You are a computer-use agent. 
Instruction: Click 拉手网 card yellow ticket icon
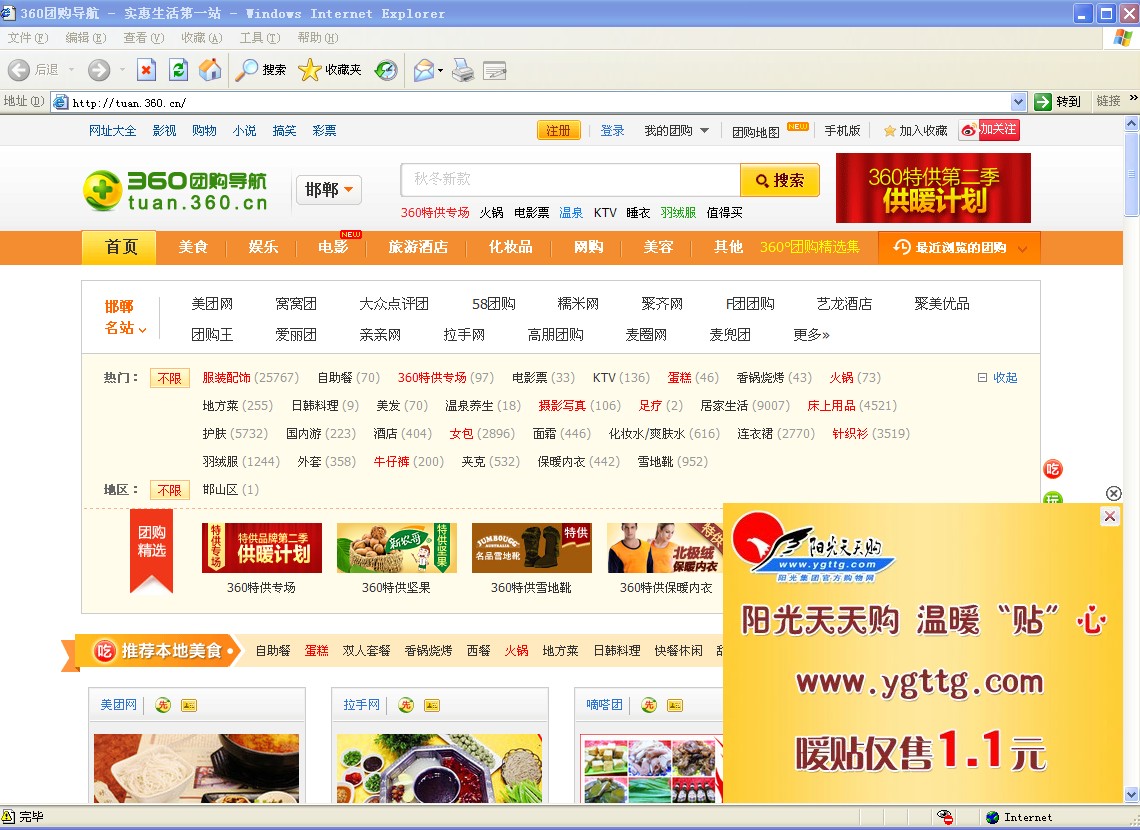432,705
